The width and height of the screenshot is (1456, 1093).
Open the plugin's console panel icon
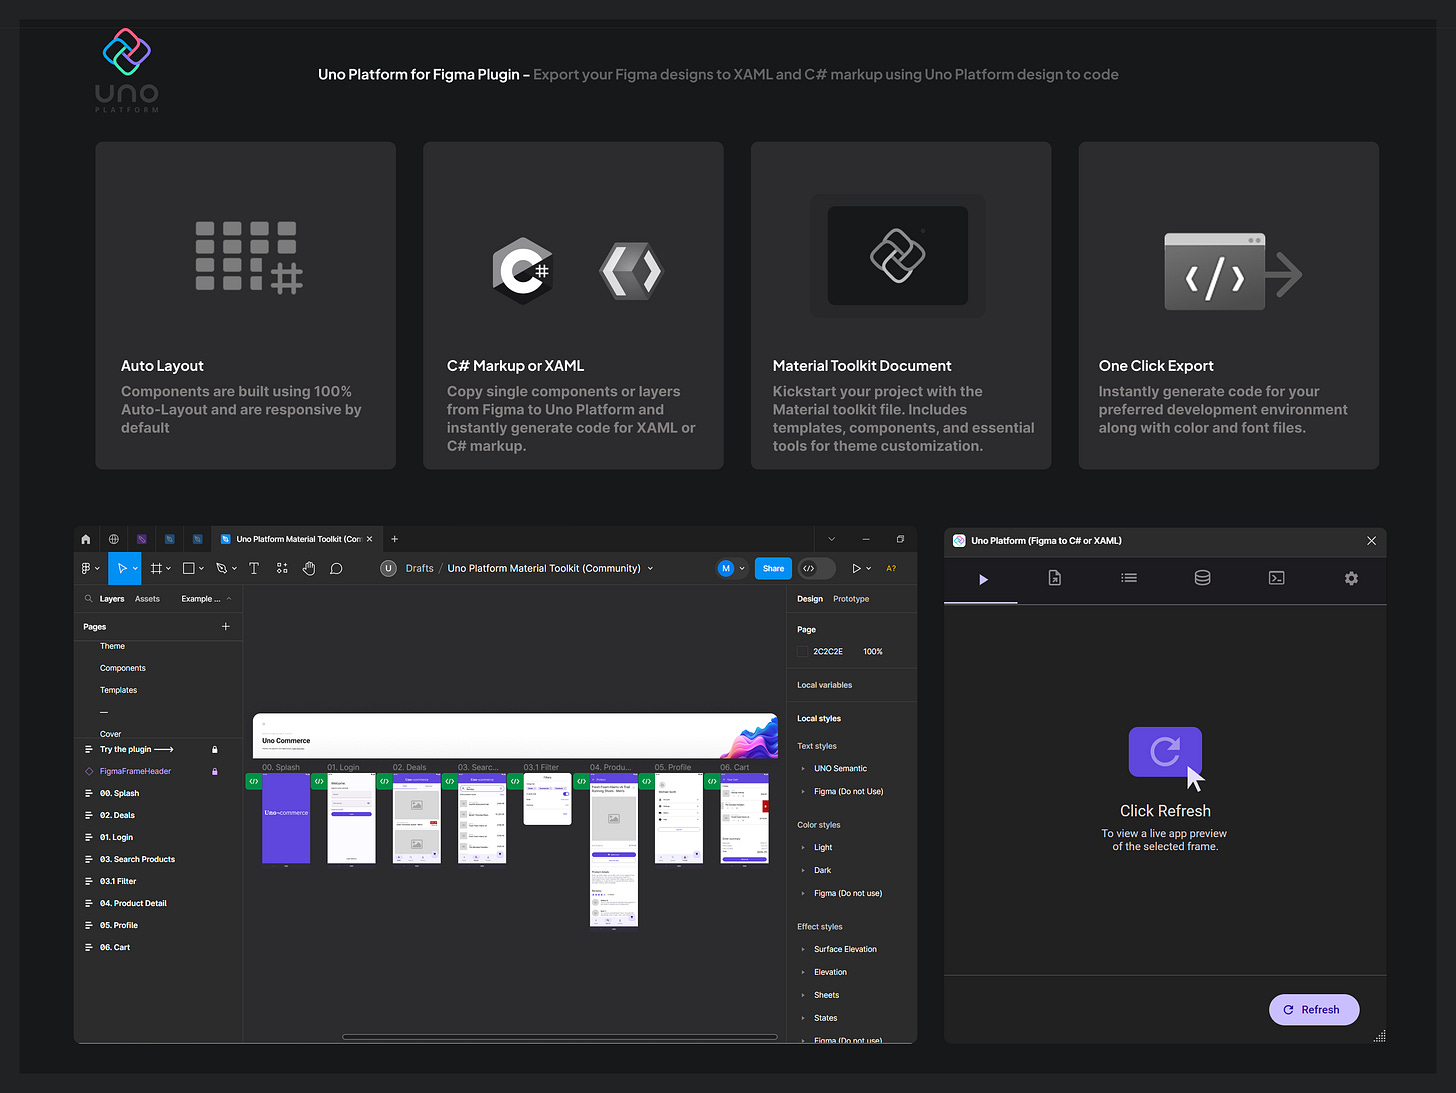(1276, 578)
